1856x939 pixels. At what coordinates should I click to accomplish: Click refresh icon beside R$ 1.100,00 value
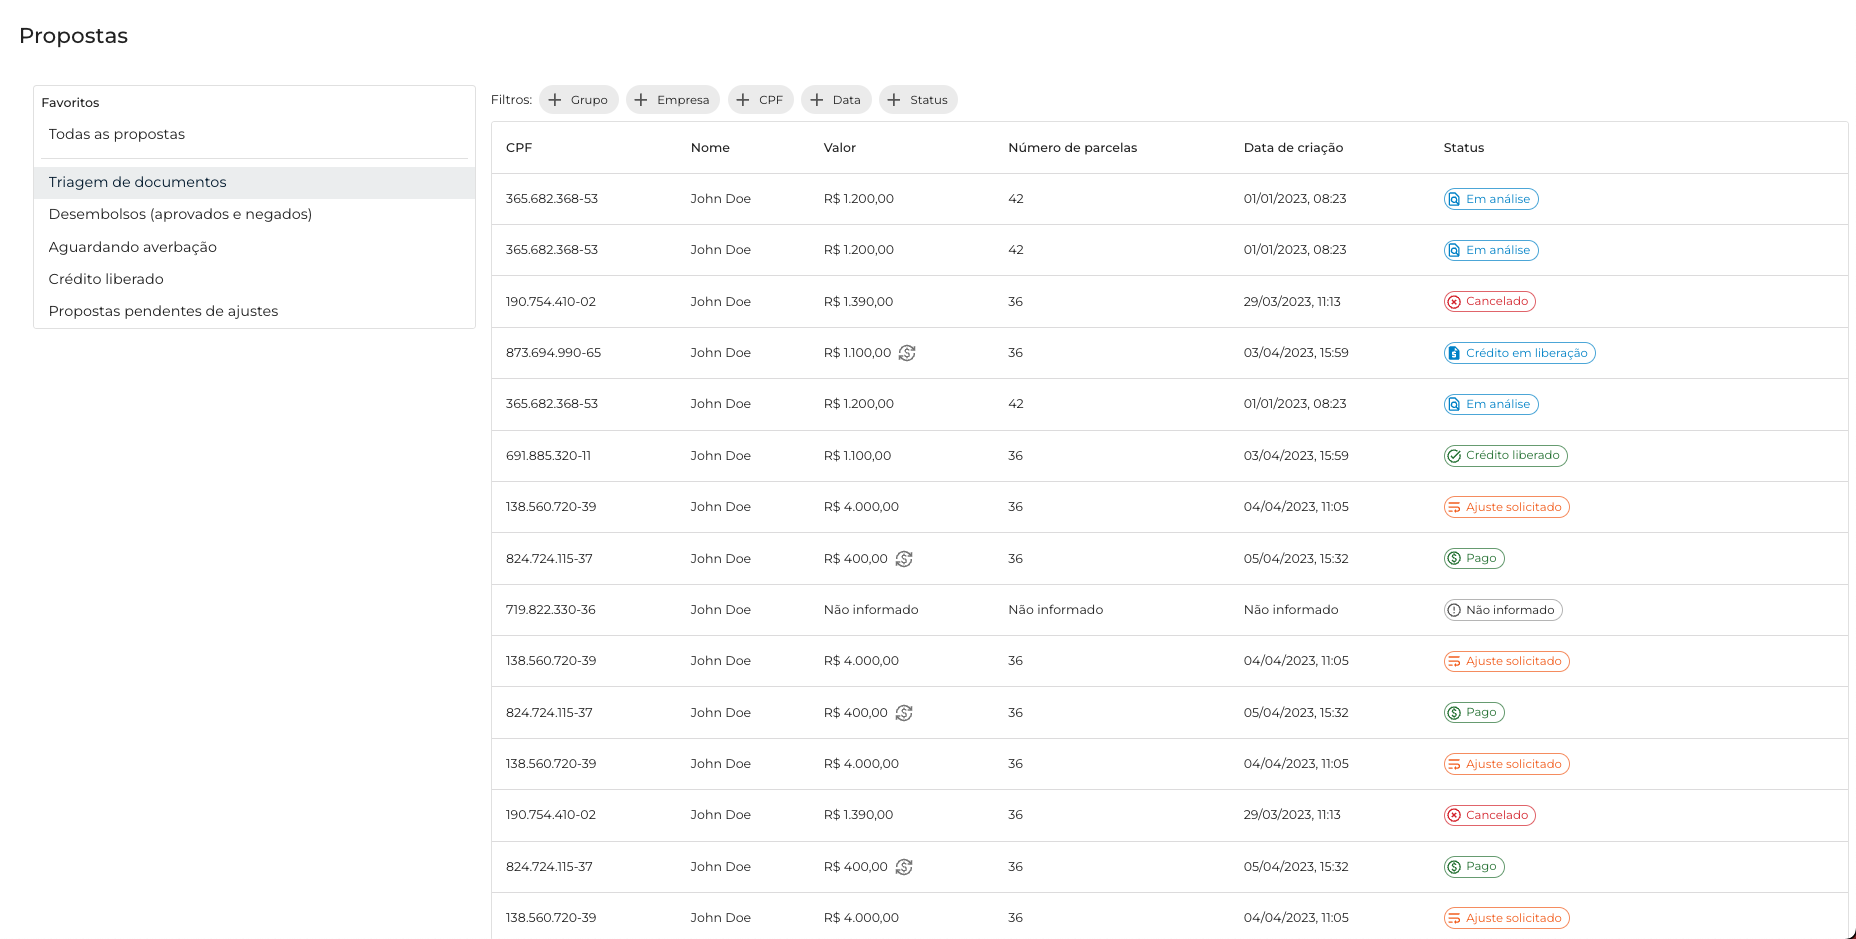click(907, 353)
